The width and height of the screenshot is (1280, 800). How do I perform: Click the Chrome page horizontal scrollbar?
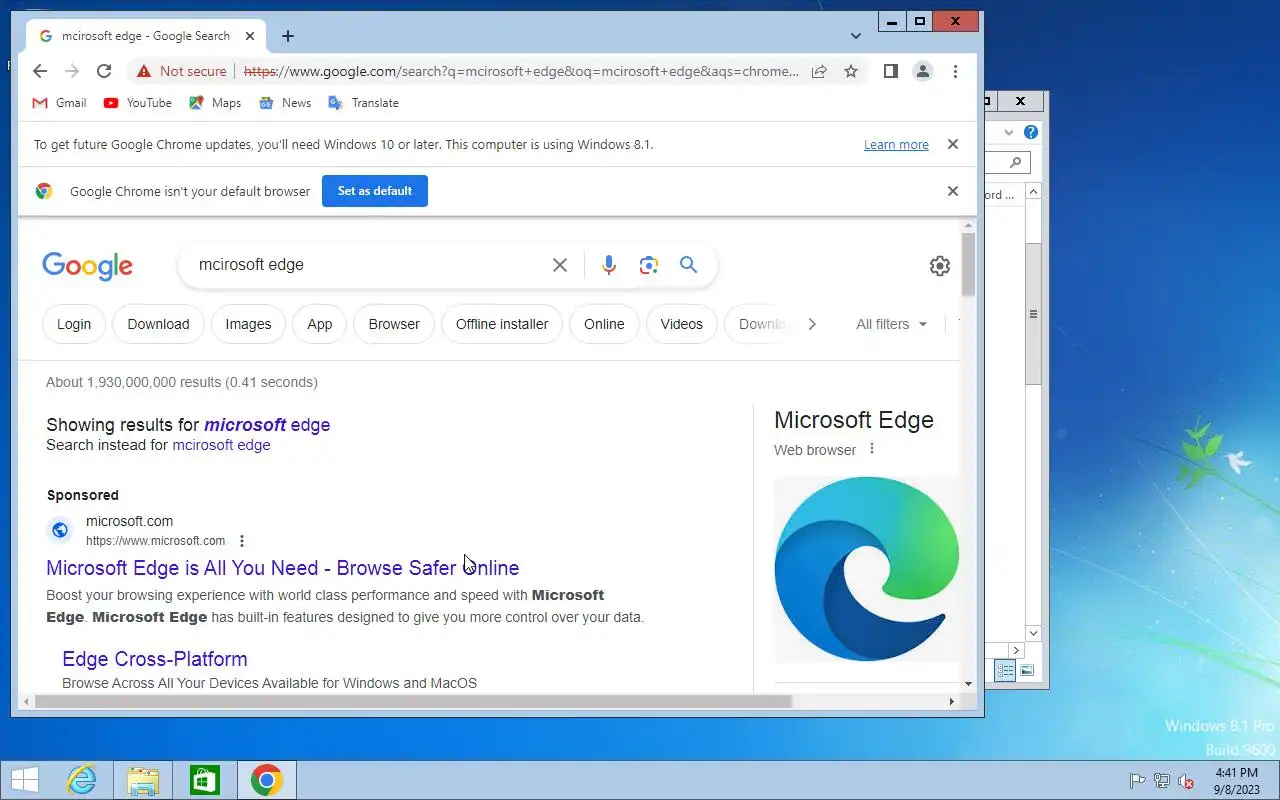412,702
